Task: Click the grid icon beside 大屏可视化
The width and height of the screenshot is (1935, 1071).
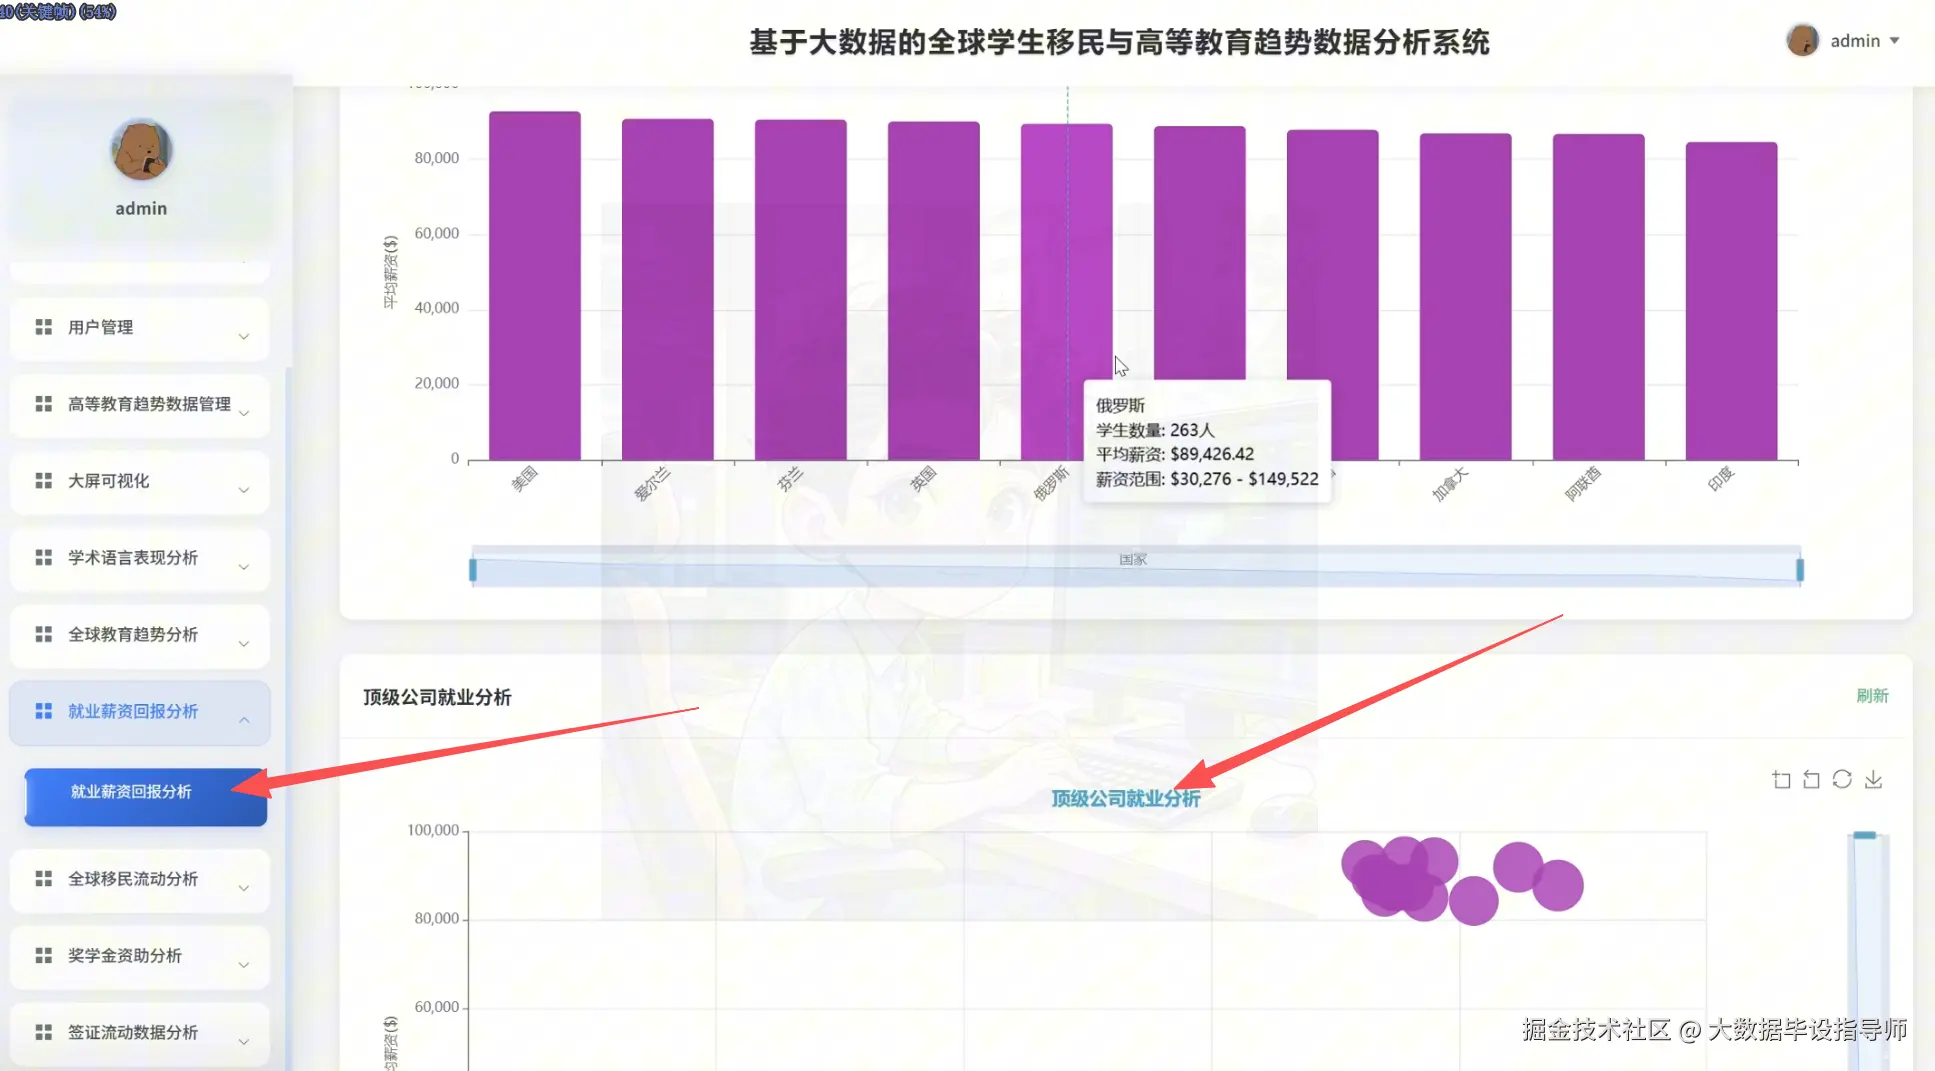Action: tap(42, 481)
